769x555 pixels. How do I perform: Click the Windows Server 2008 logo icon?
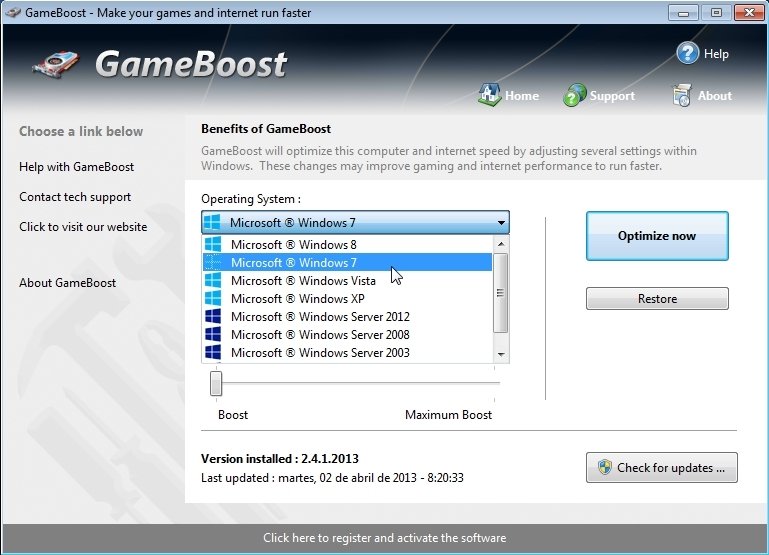tap(213, 334)
